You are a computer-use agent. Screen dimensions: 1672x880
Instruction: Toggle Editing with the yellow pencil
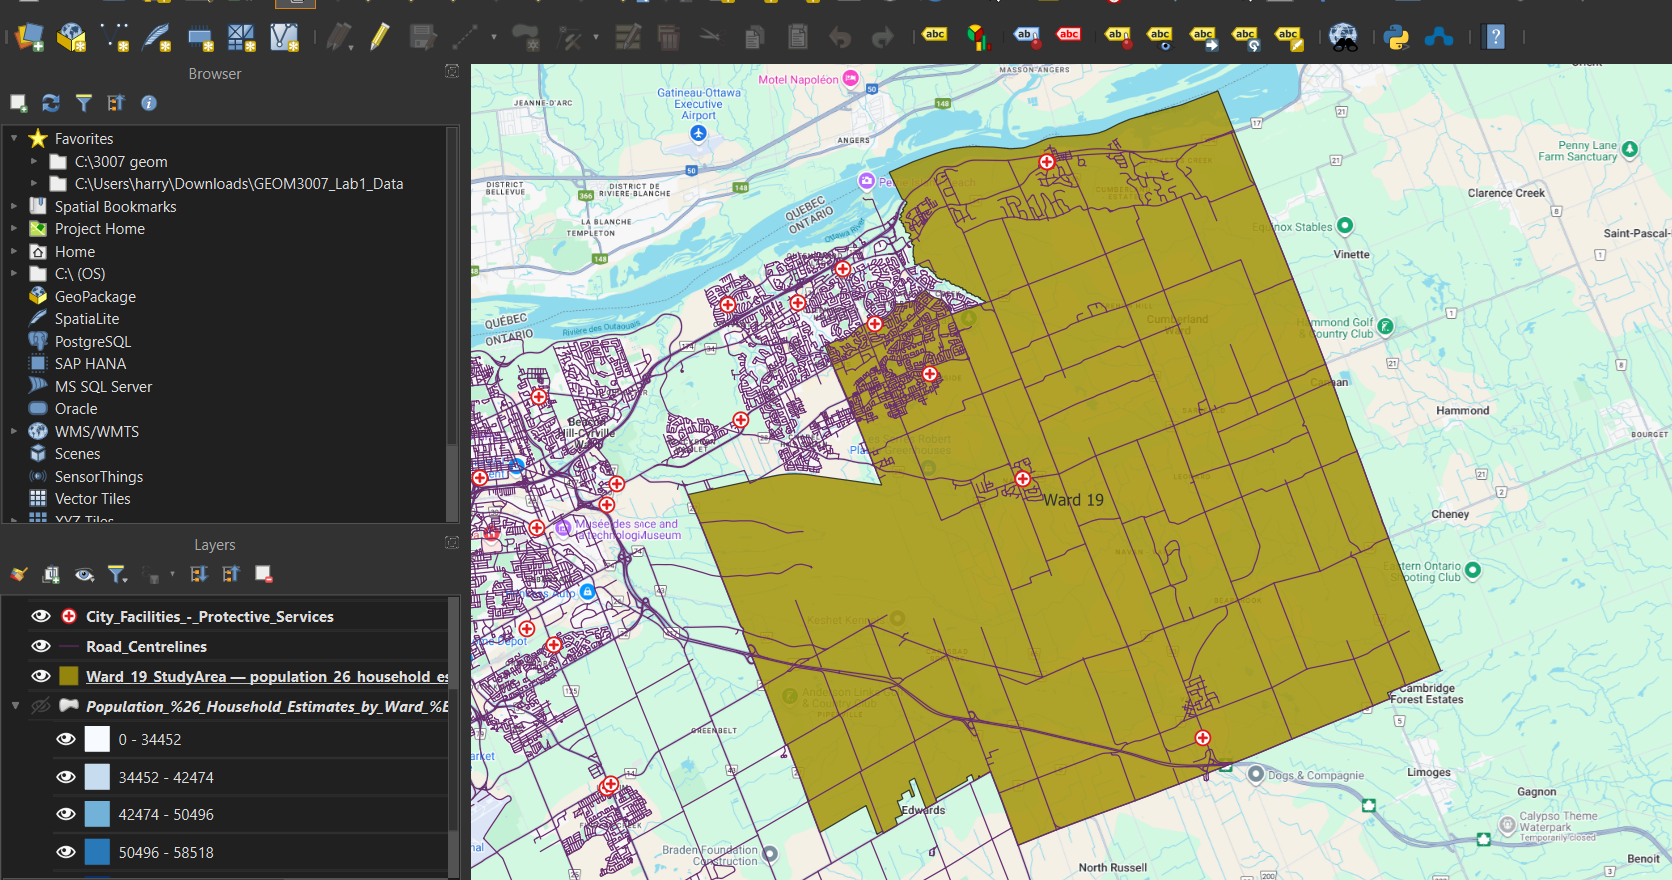click(x=379, y=38)
